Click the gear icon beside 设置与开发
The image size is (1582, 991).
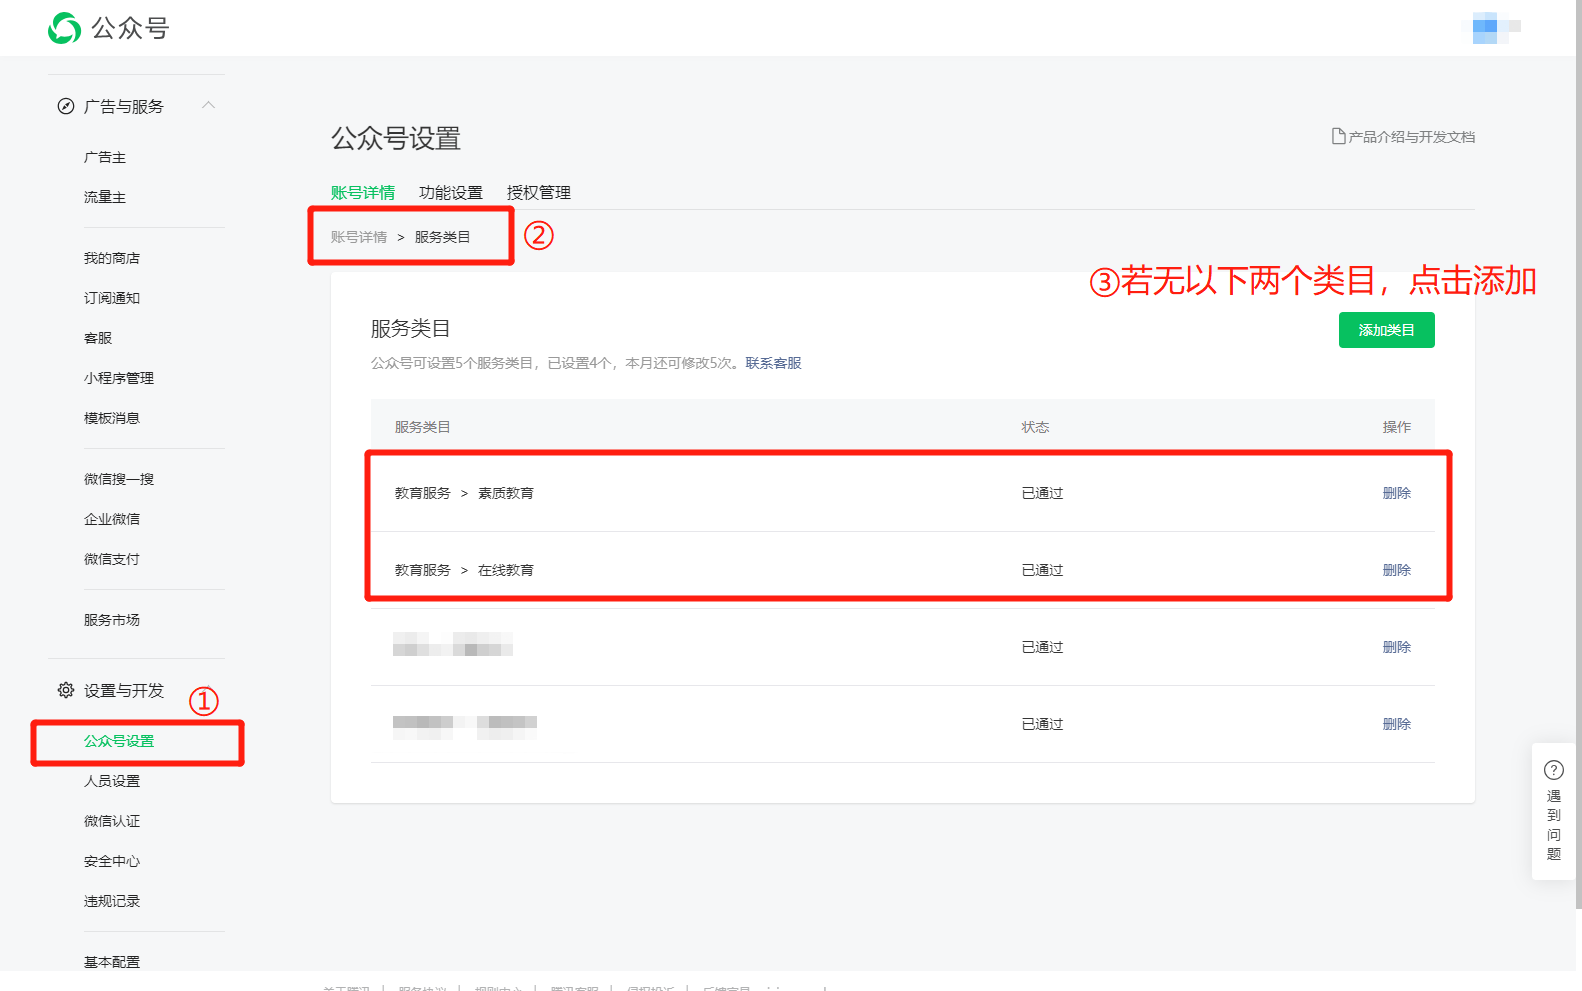66,690
